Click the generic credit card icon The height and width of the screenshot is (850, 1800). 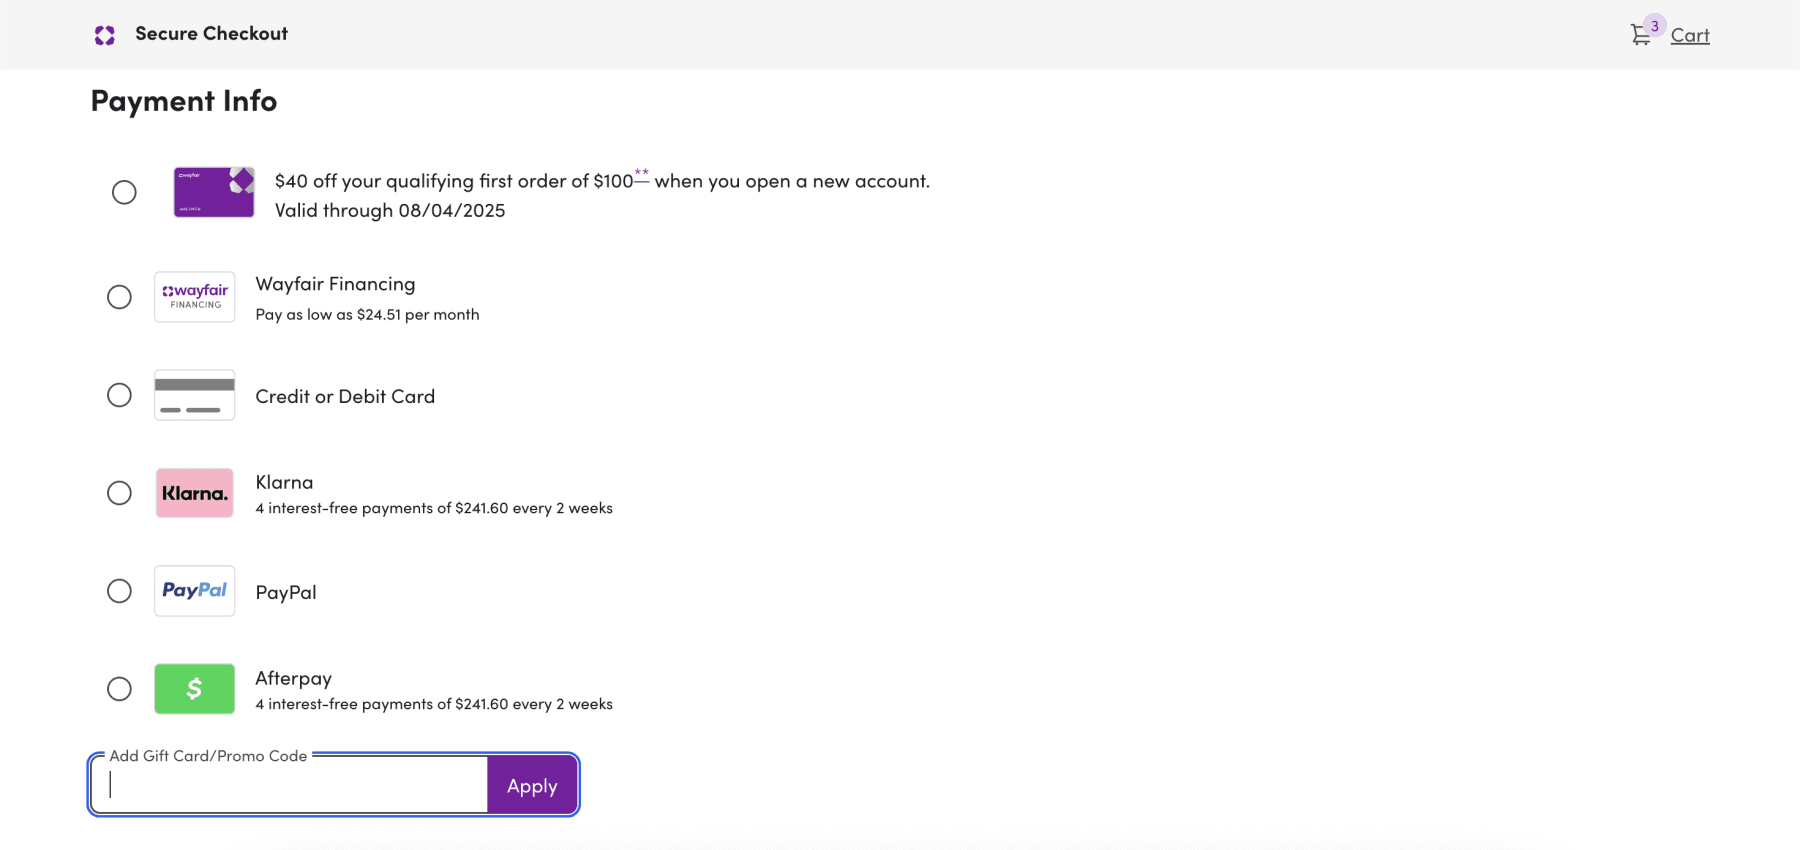[x=194, y=395]
